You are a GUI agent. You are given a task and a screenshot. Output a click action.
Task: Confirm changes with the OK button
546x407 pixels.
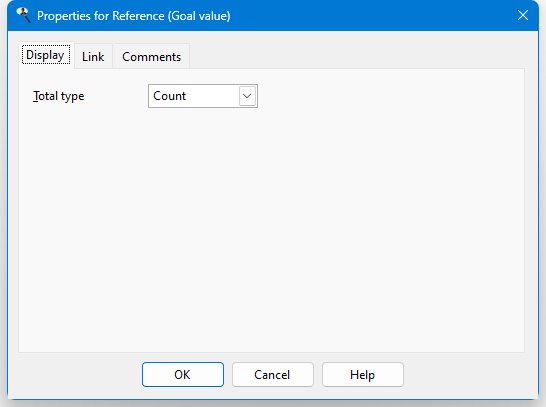(x=183, y=375)
